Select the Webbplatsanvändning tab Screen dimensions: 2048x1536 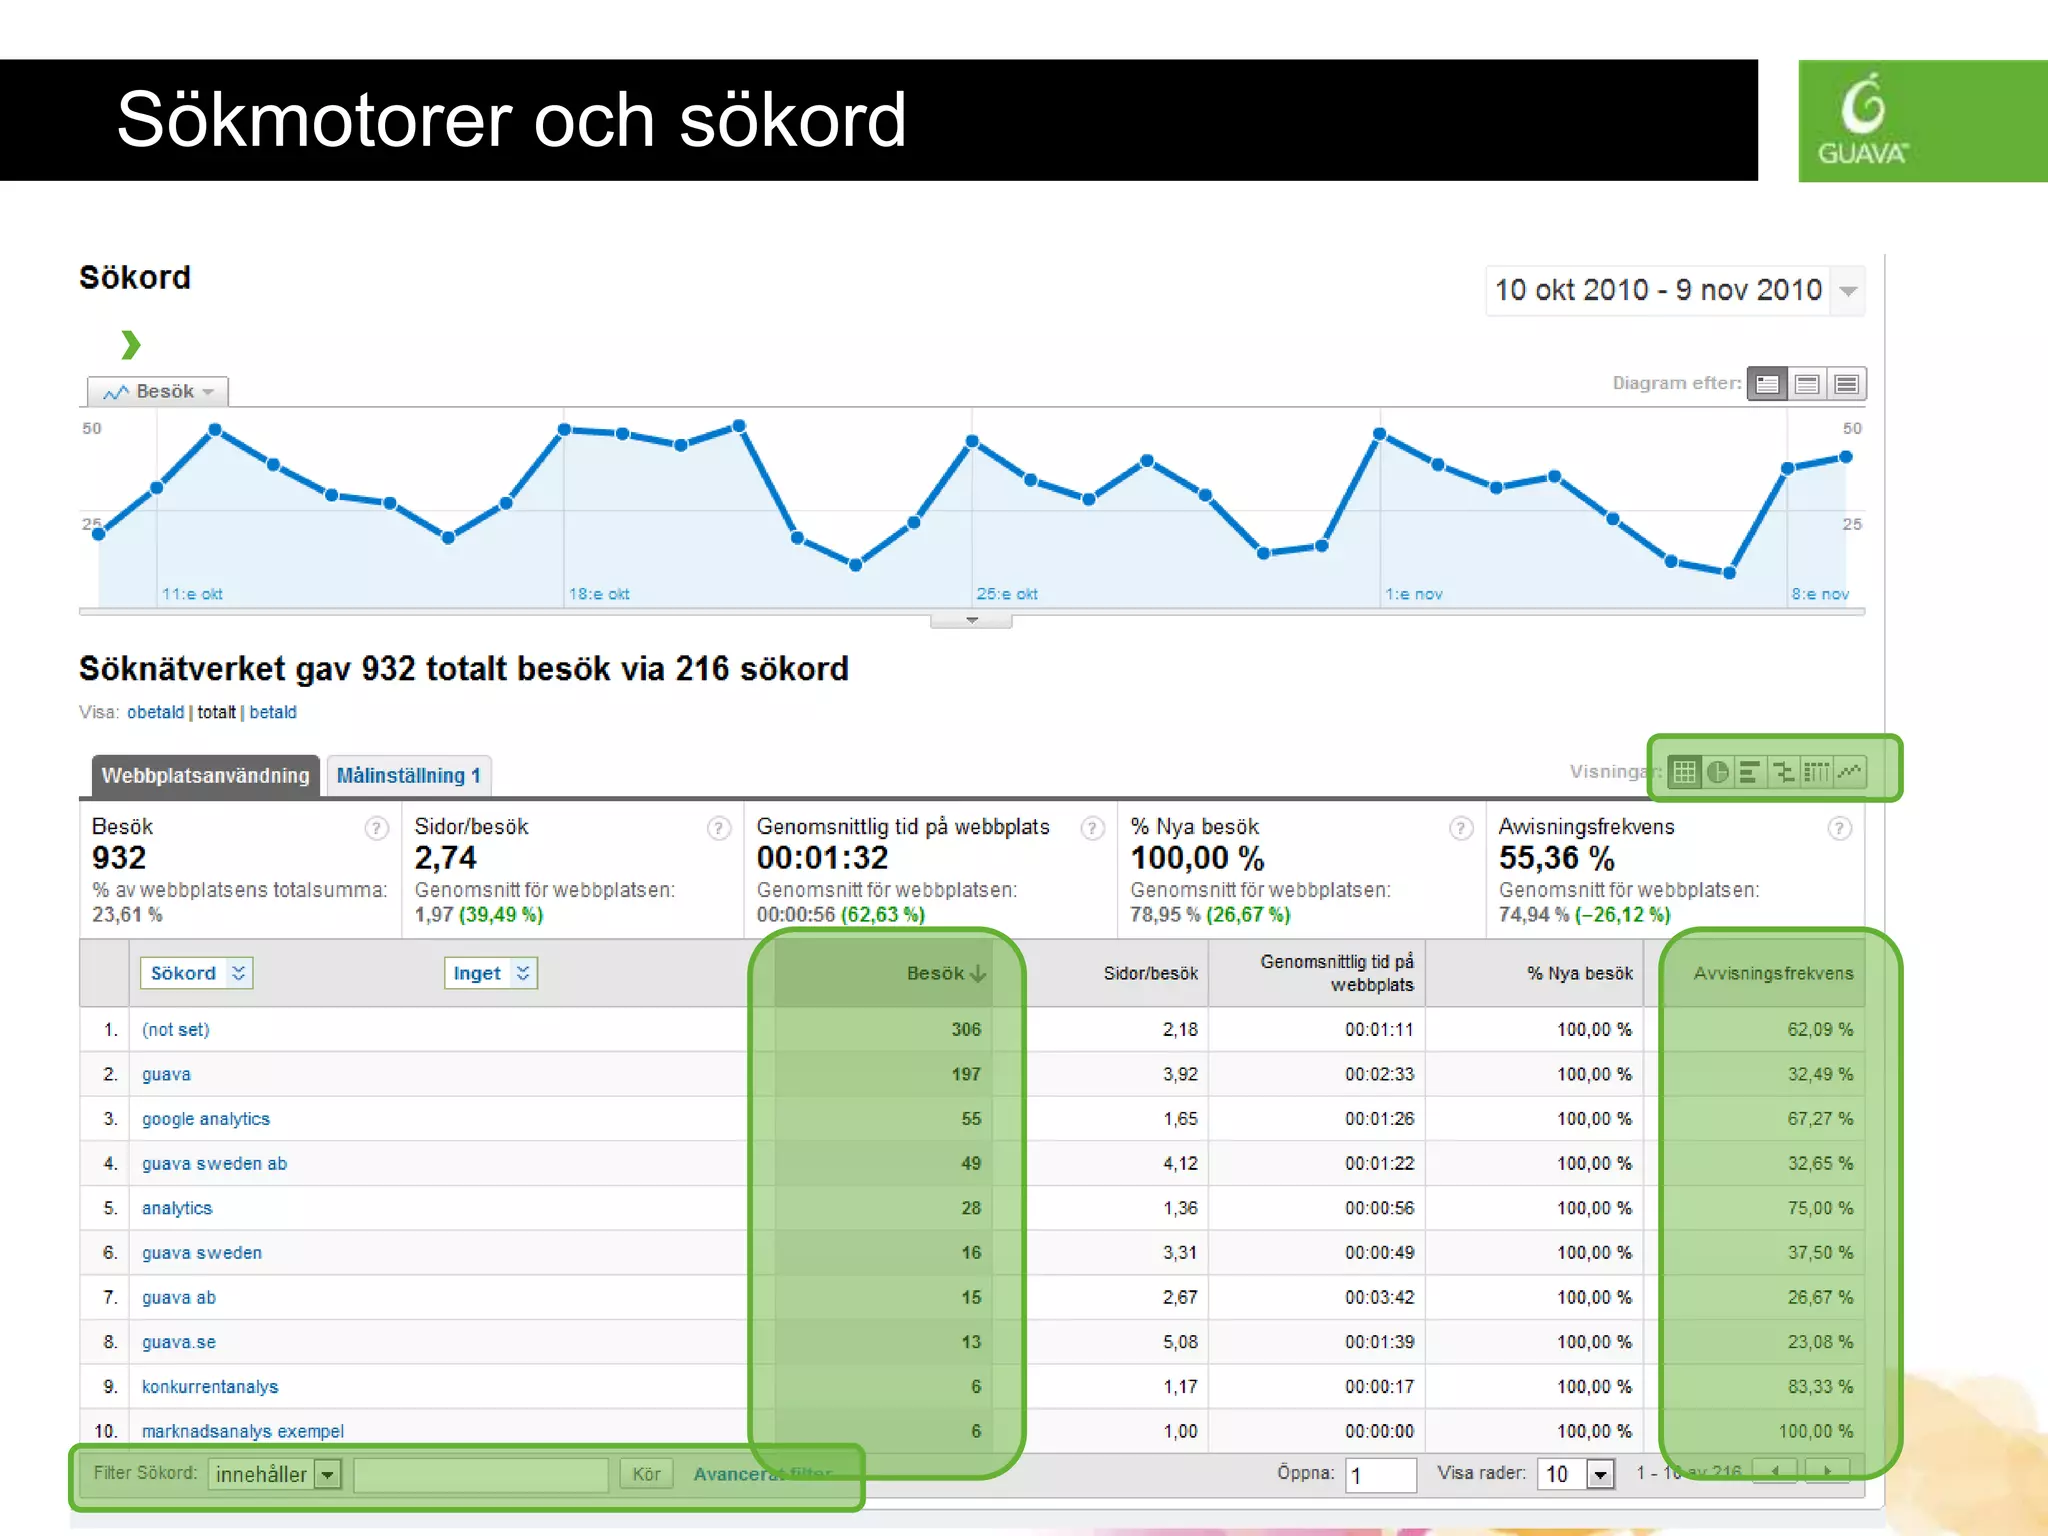[205, 776]
